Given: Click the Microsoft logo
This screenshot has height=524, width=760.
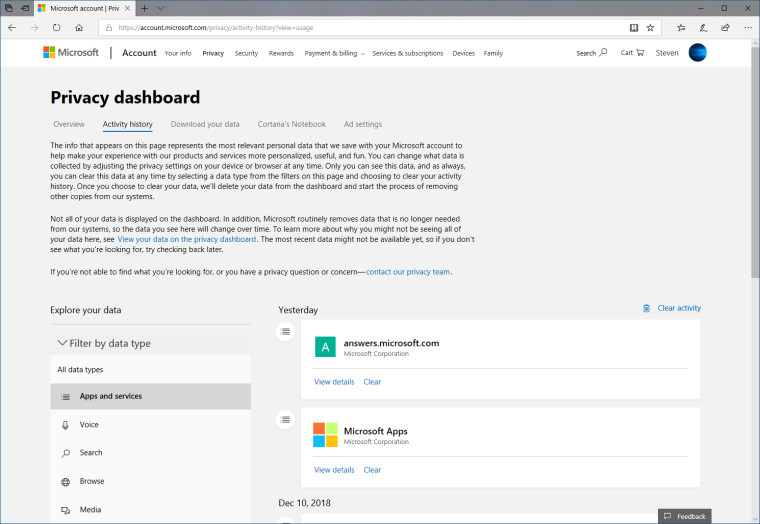Looking at the screenshot, I should (71, 52).
